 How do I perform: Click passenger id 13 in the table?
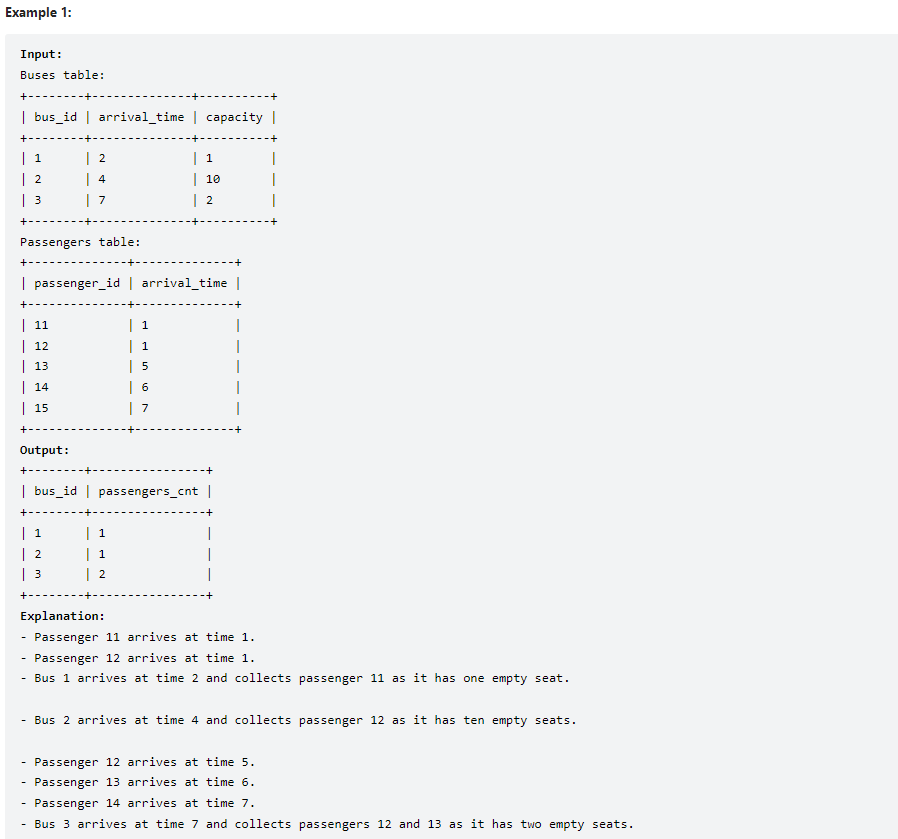click(x=41, y=367)
